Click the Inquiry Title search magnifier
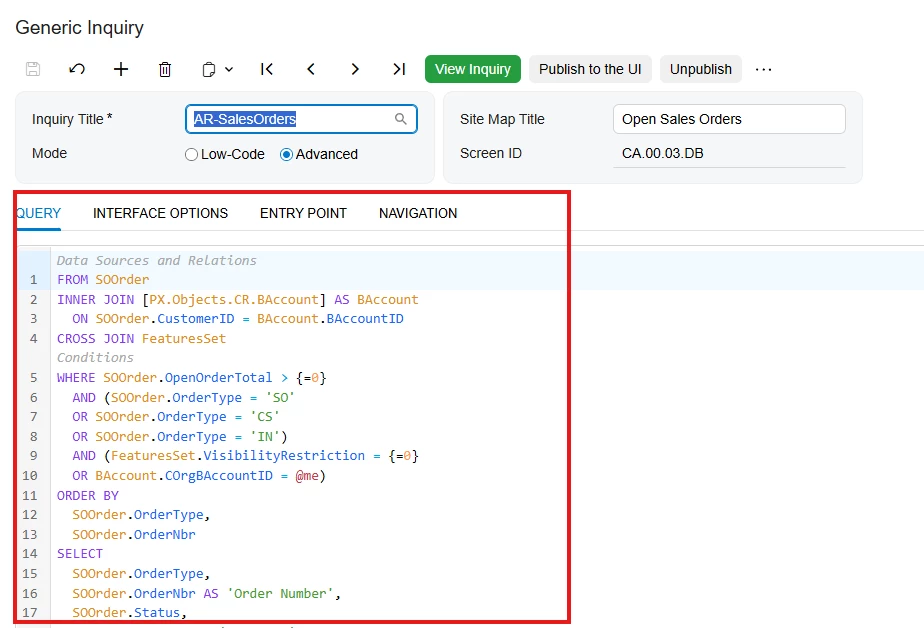 point(401,119)
